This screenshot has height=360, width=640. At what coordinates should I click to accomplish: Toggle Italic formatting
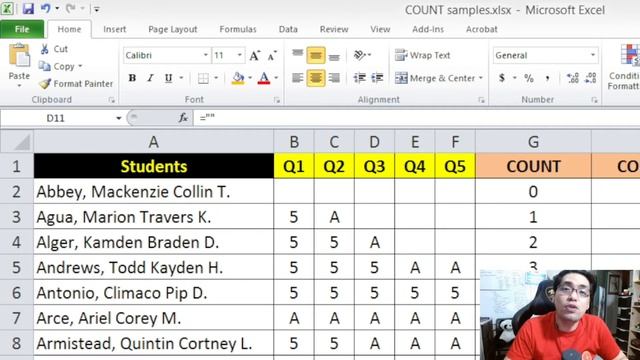click(x=150, y=78)
